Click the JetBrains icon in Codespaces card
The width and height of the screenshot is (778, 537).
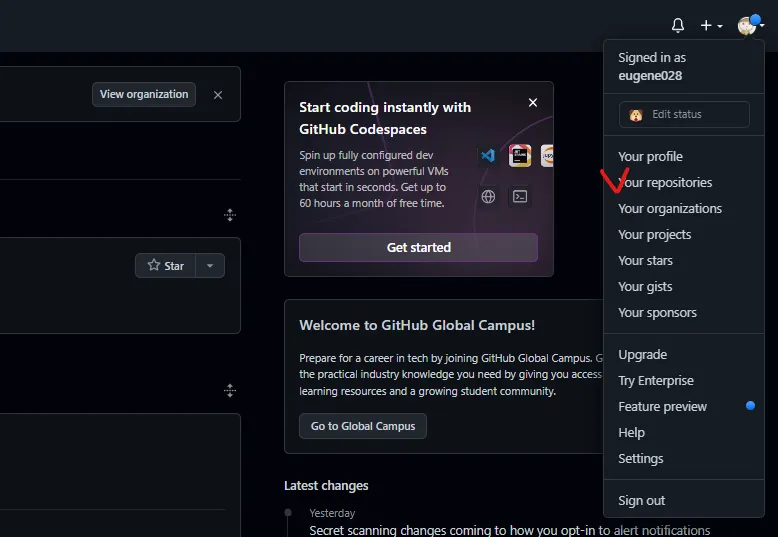(x=519, y=156)
